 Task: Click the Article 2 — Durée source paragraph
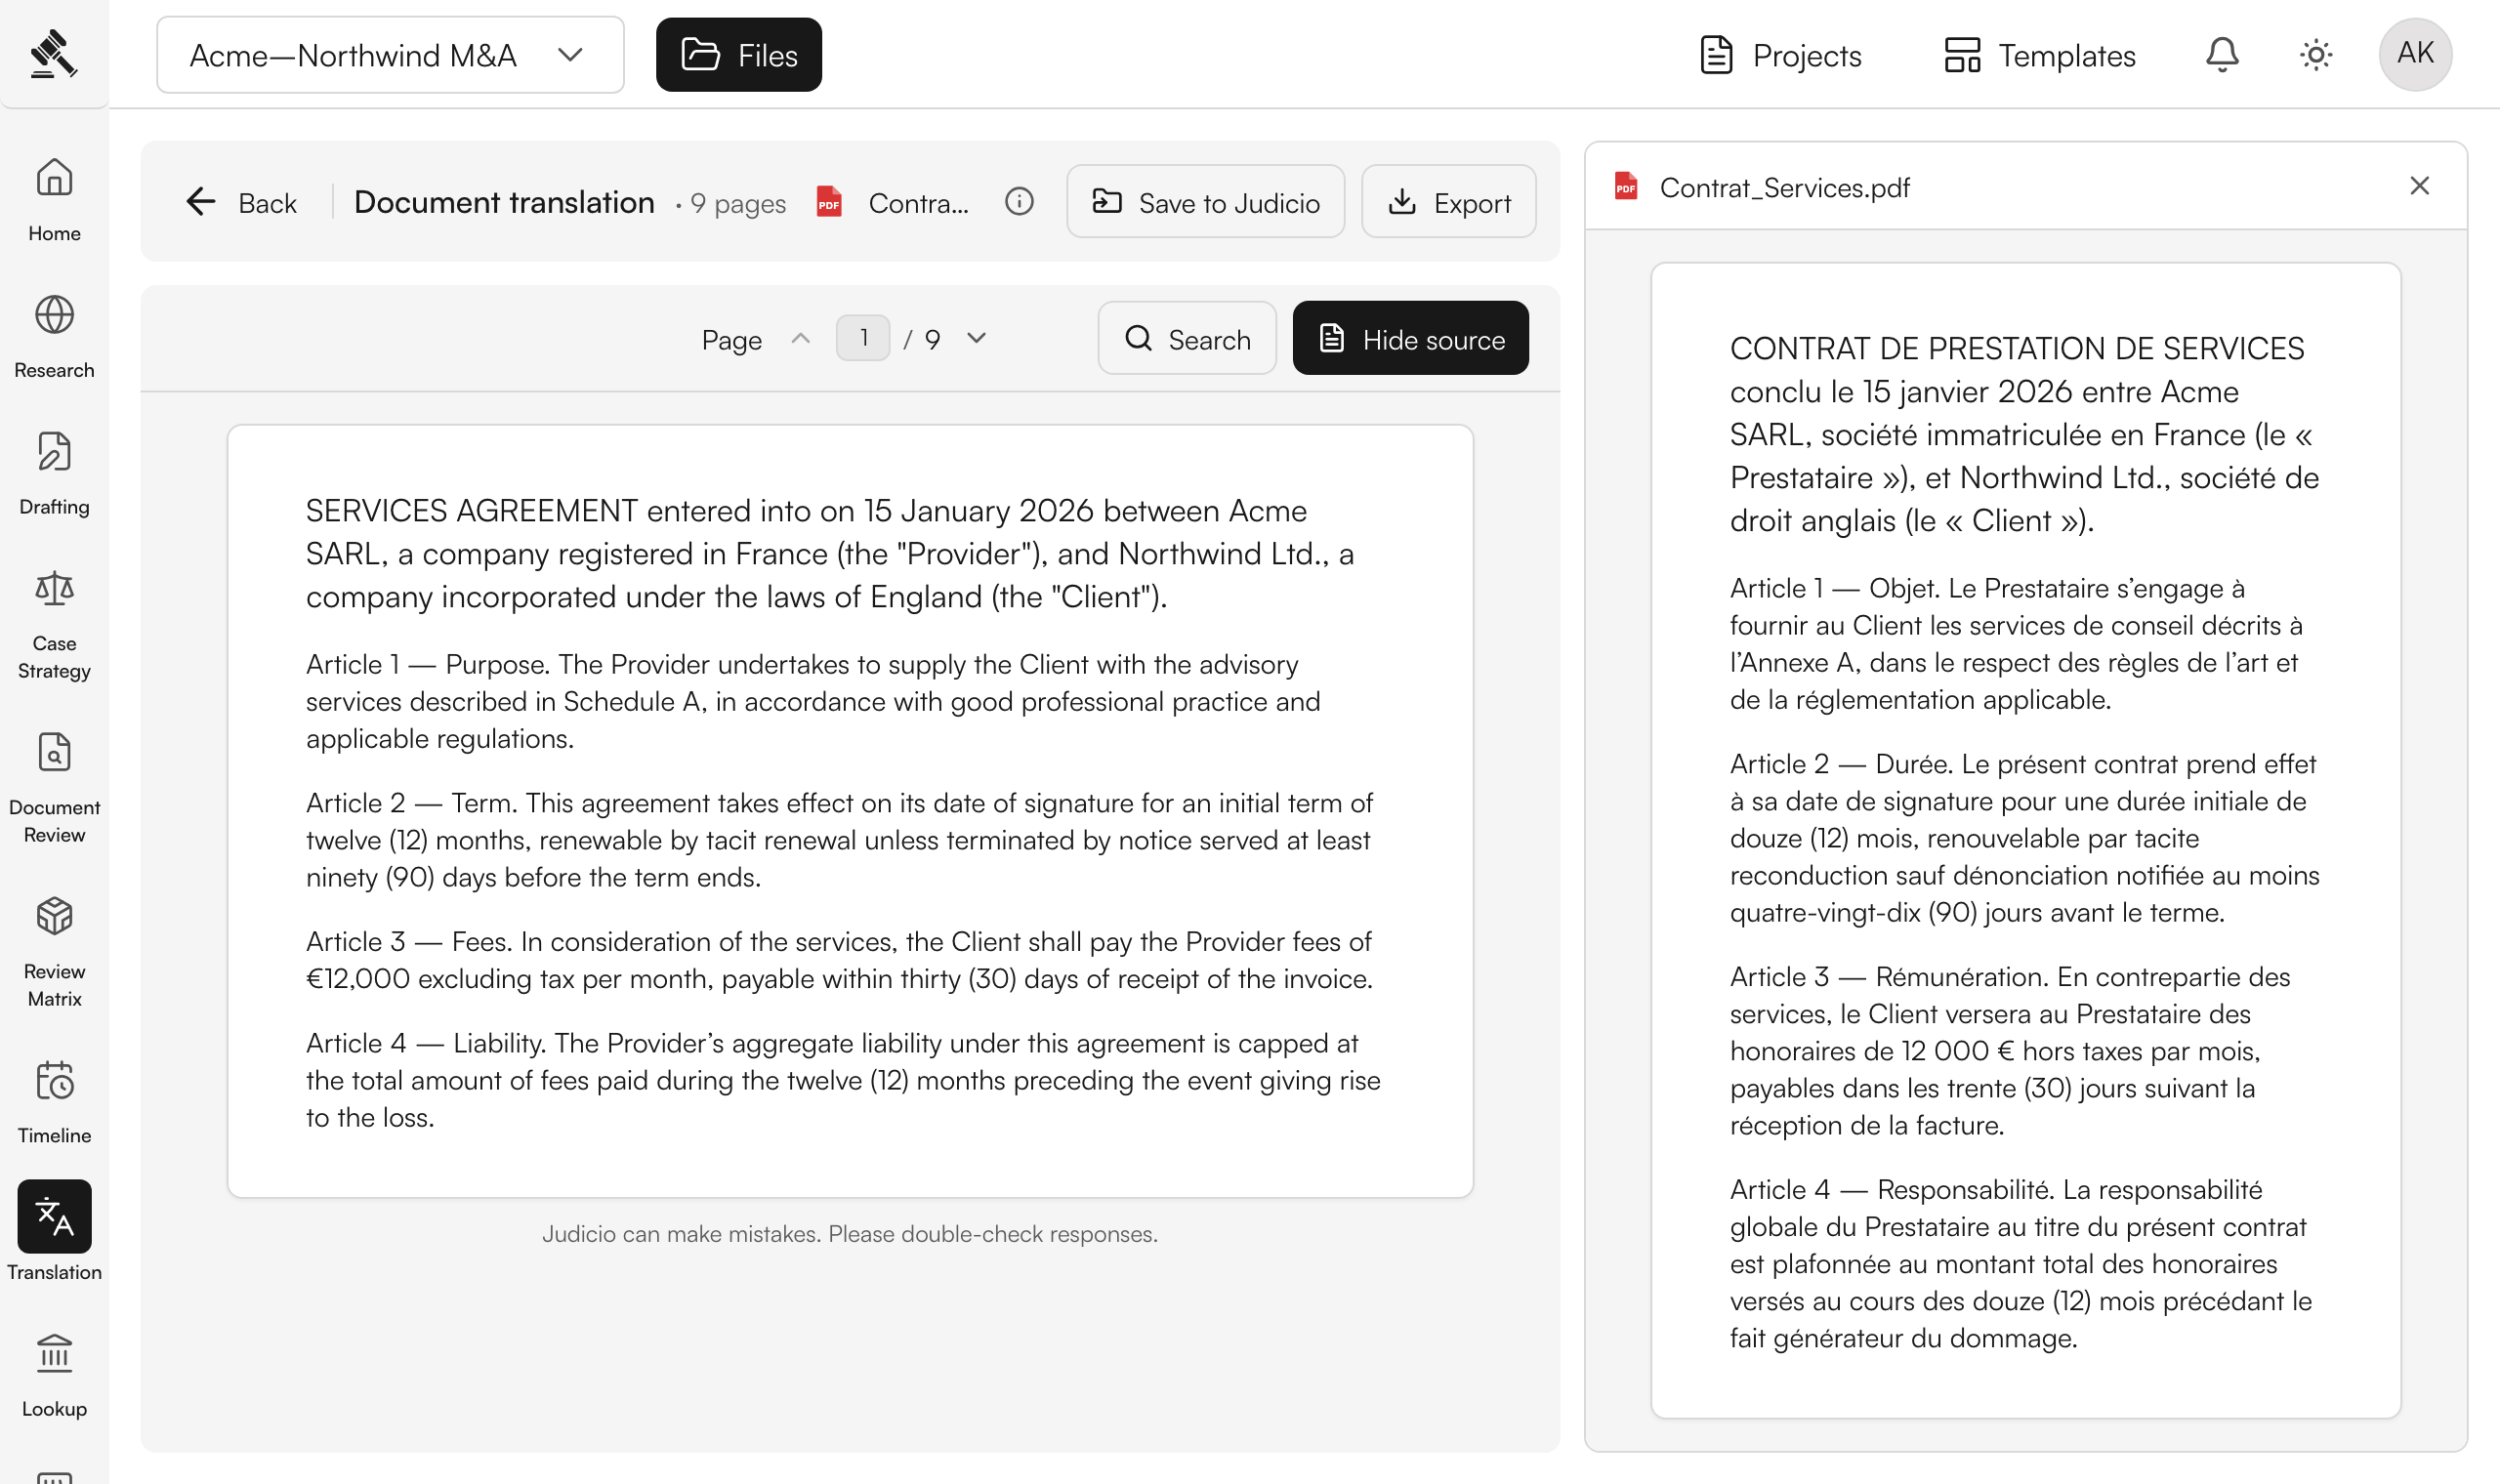(2025, 838)
